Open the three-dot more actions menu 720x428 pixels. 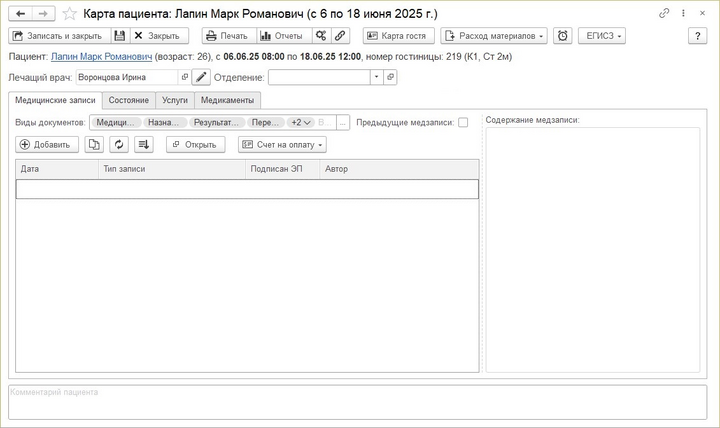(683, 13)
